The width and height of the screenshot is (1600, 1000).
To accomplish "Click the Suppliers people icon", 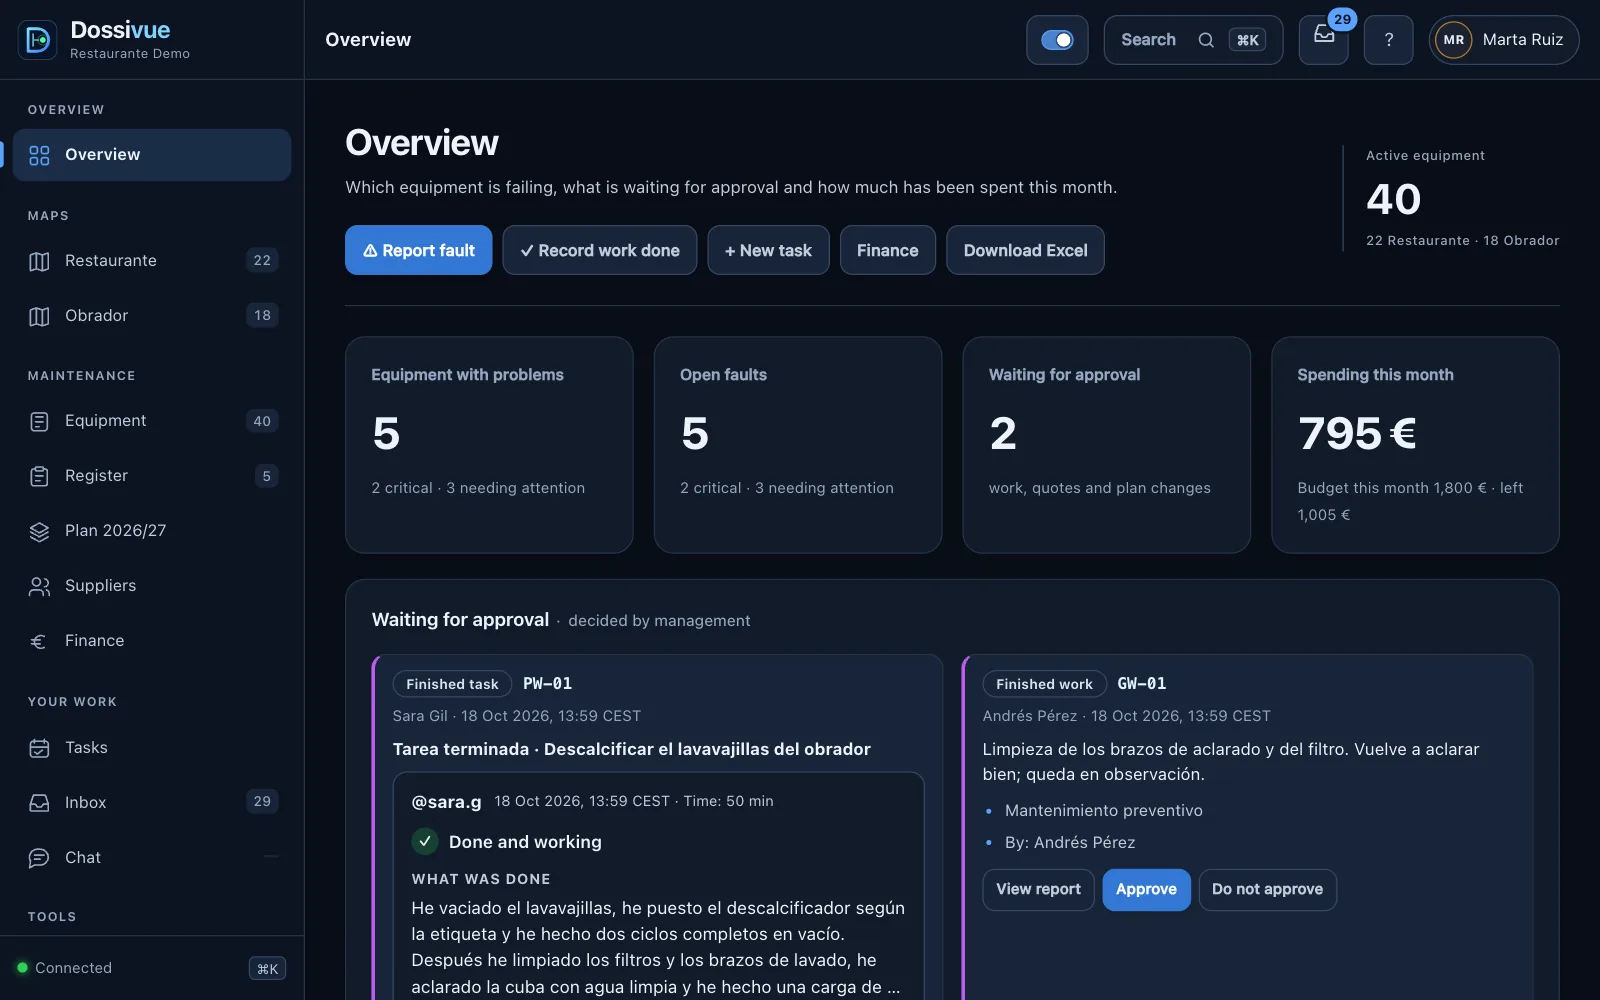I will 39,586.
